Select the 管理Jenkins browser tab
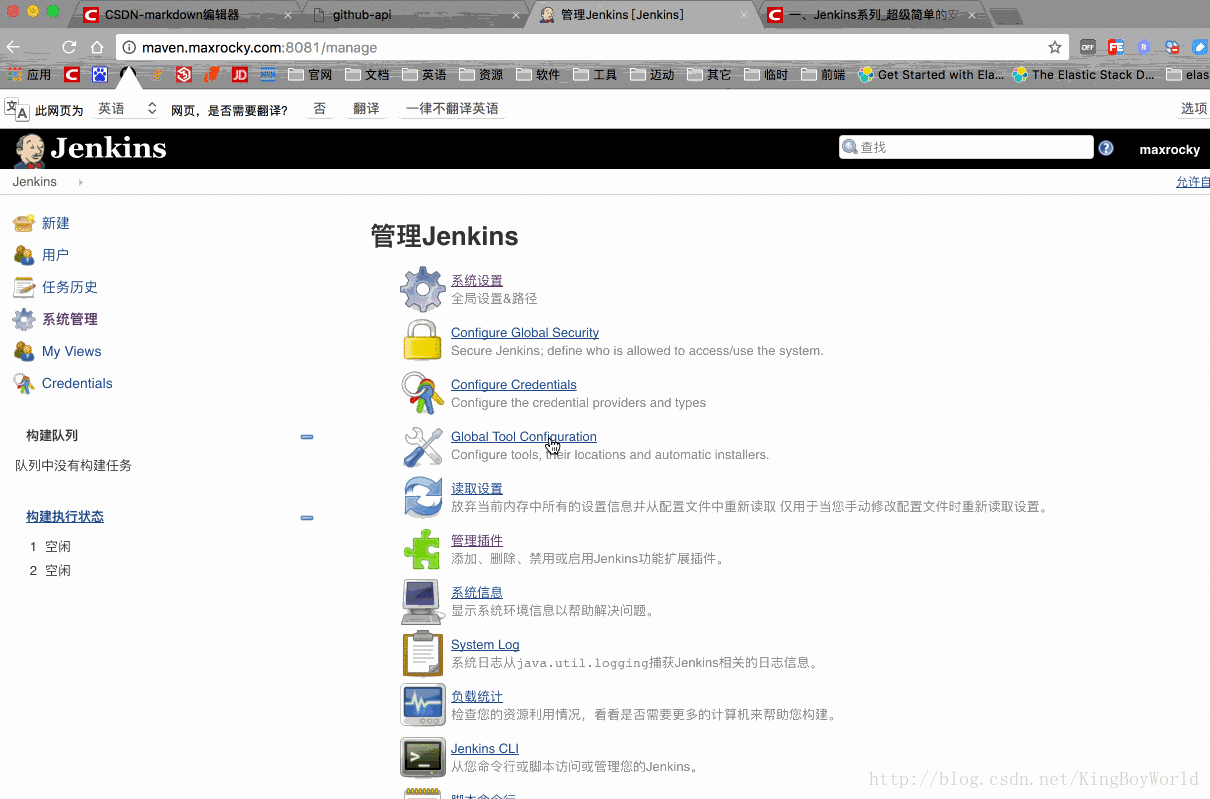Image resolution: width=1210 pixels, height=799 pixels. point(643,15)
